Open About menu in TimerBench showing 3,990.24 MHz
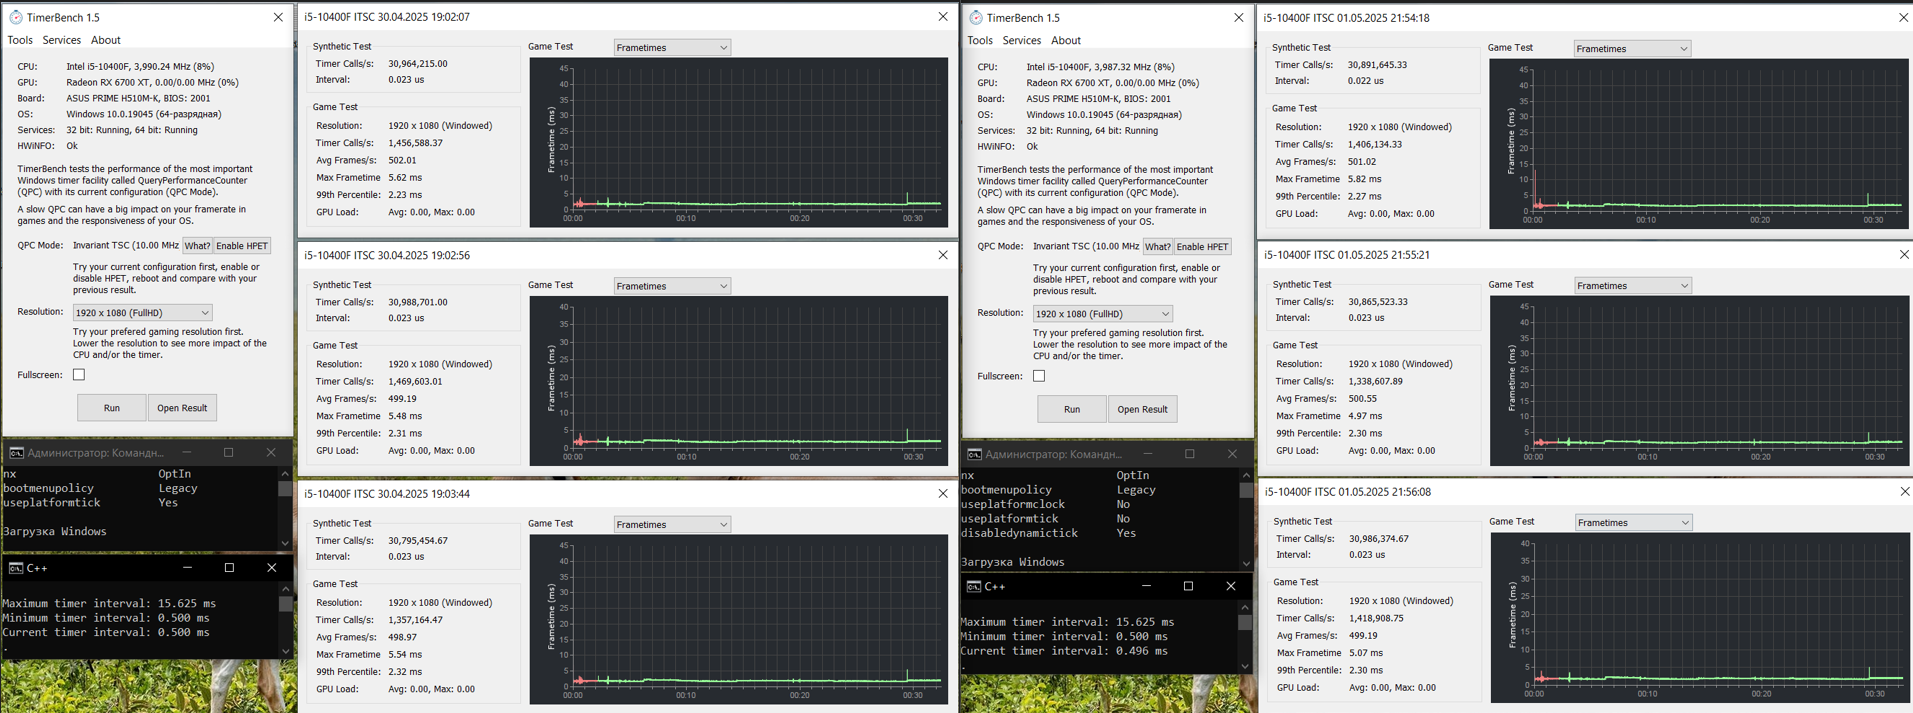The image size is (1913, 713). click(x=105, y=40)
